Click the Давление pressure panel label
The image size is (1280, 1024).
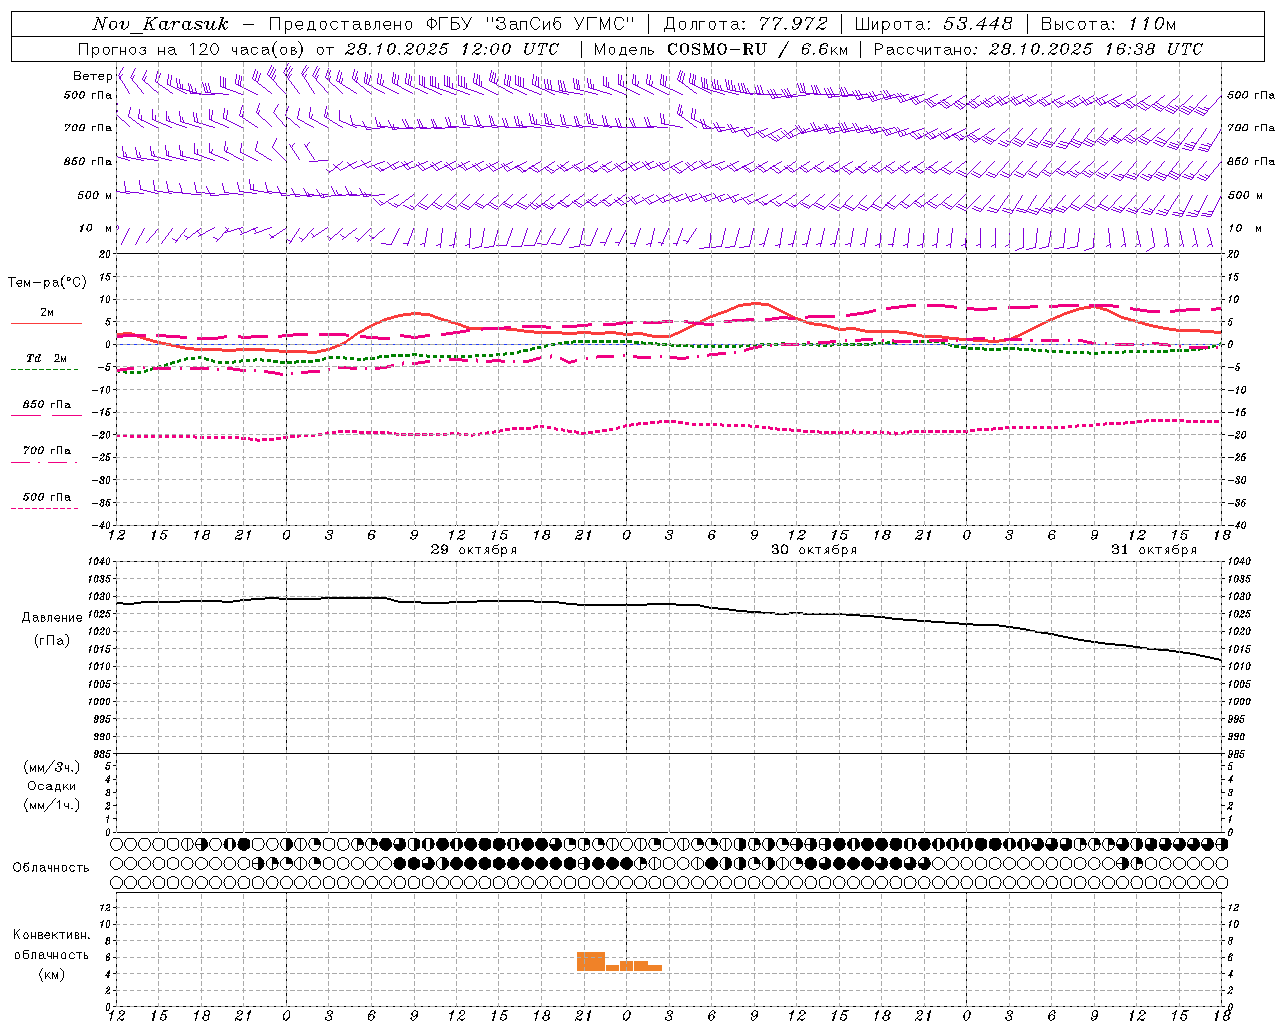click(52, 618)
